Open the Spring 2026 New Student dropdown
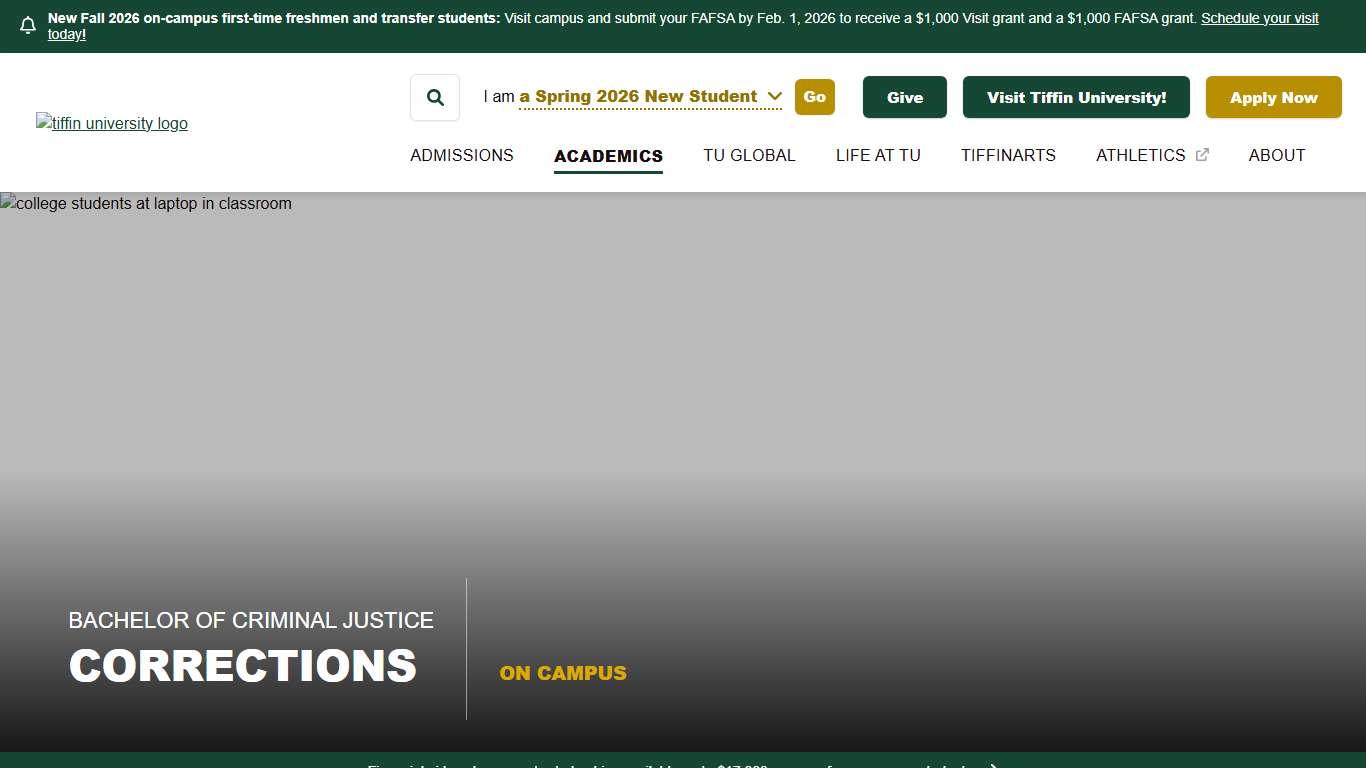 pos(640,96)
